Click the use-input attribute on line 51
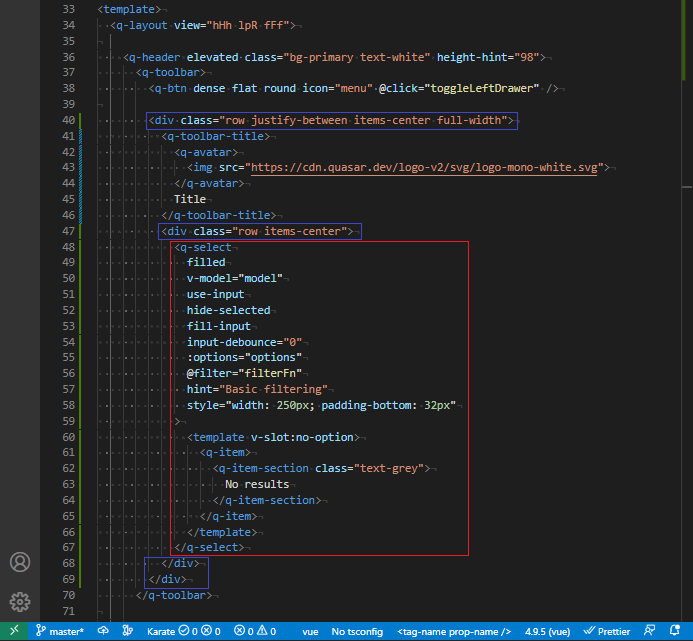 click(216, 294)
